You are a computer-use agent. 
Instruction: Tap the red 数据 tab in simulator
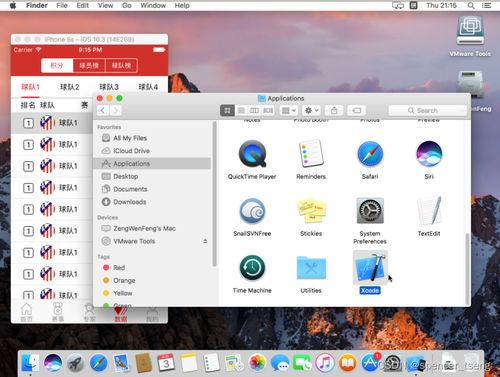121,314
